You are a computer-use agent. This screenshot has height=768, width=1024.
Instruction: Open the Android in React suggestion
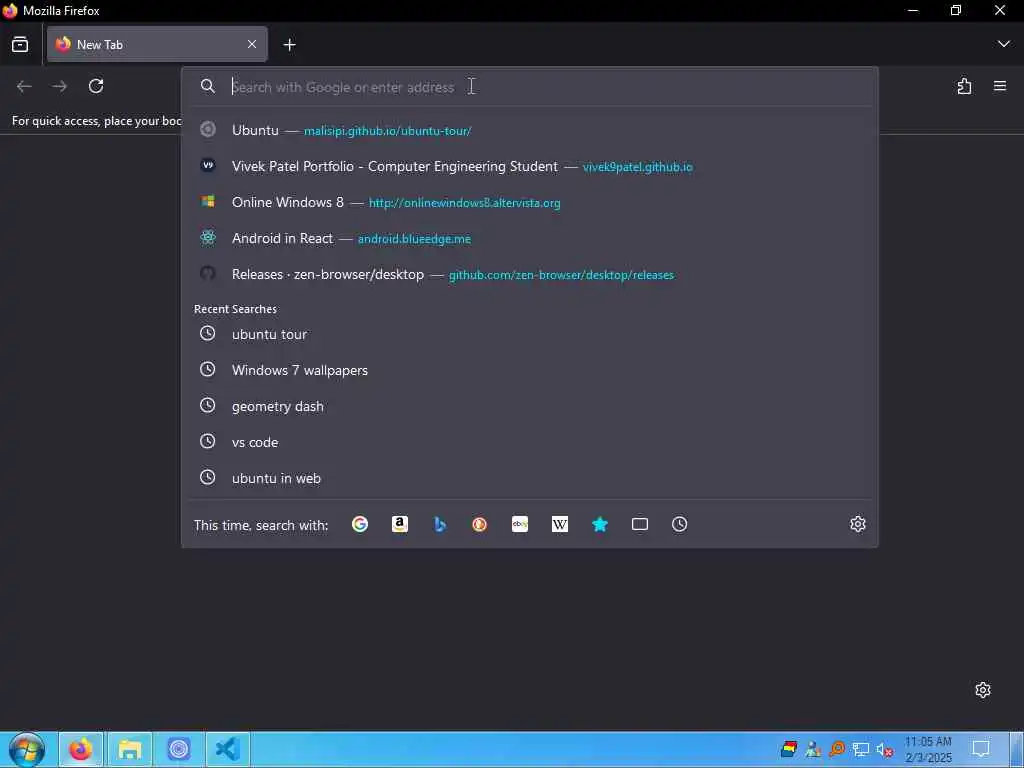pyautogui.click(x=532, y=238)
